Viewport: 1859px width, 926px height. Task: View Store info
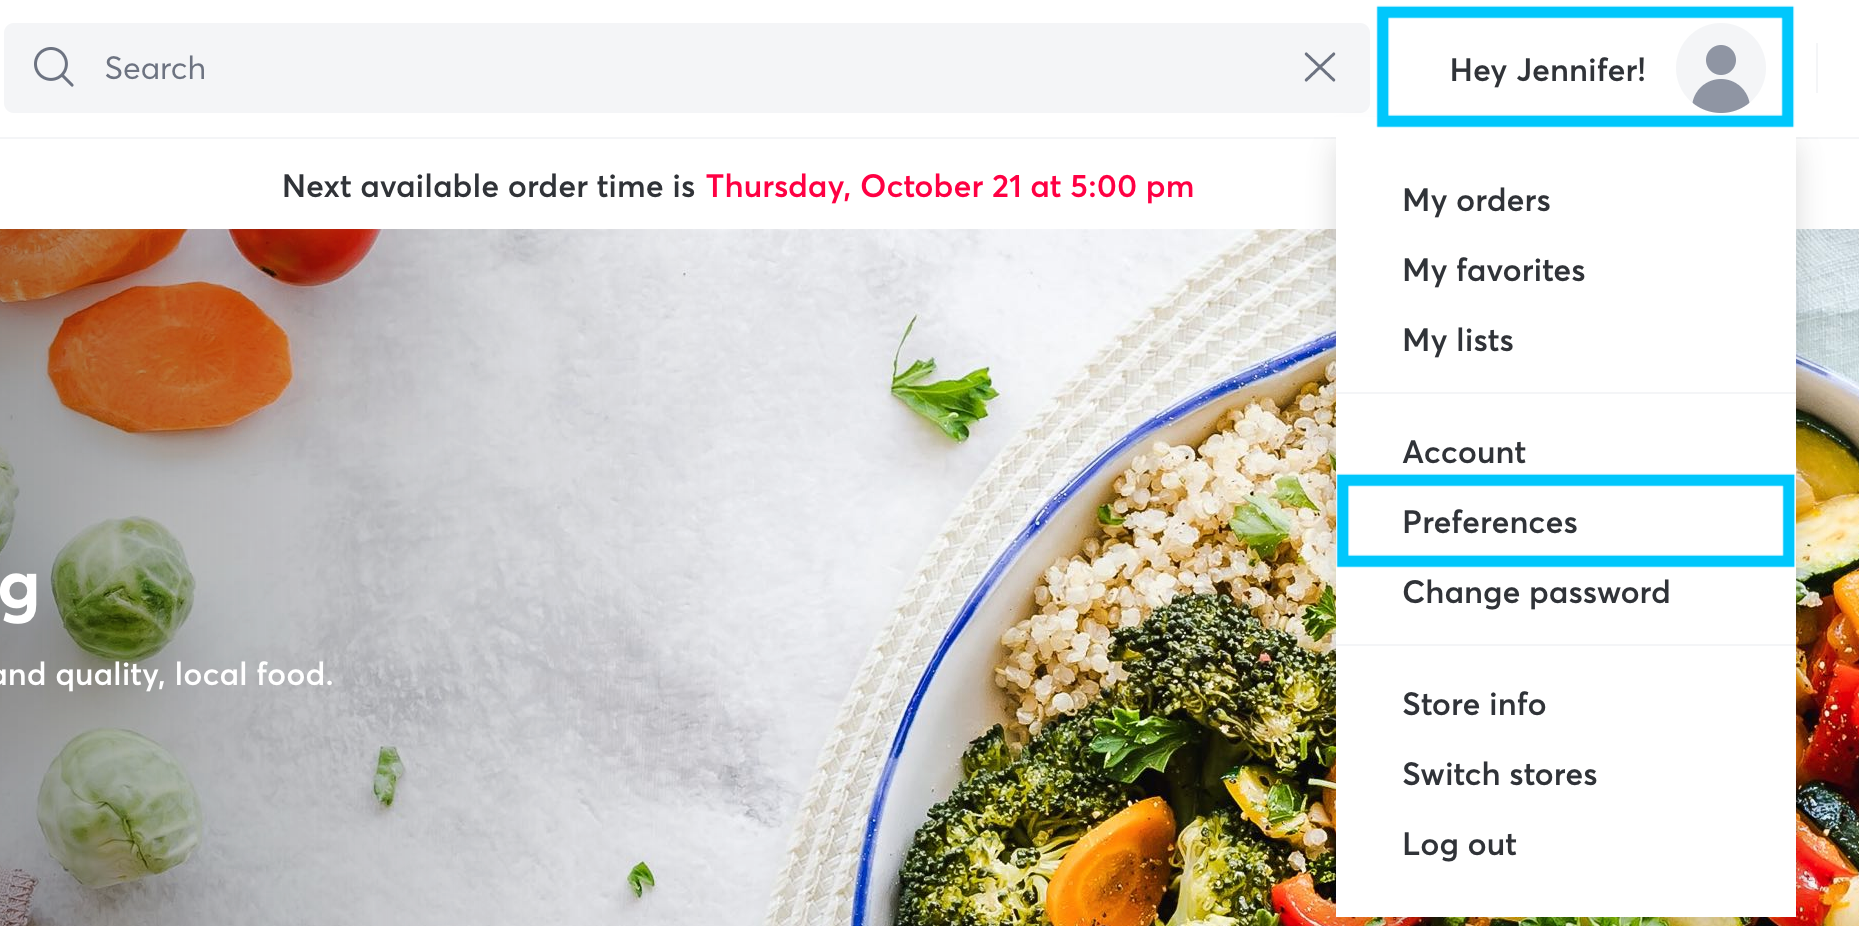pos(1474,704)
